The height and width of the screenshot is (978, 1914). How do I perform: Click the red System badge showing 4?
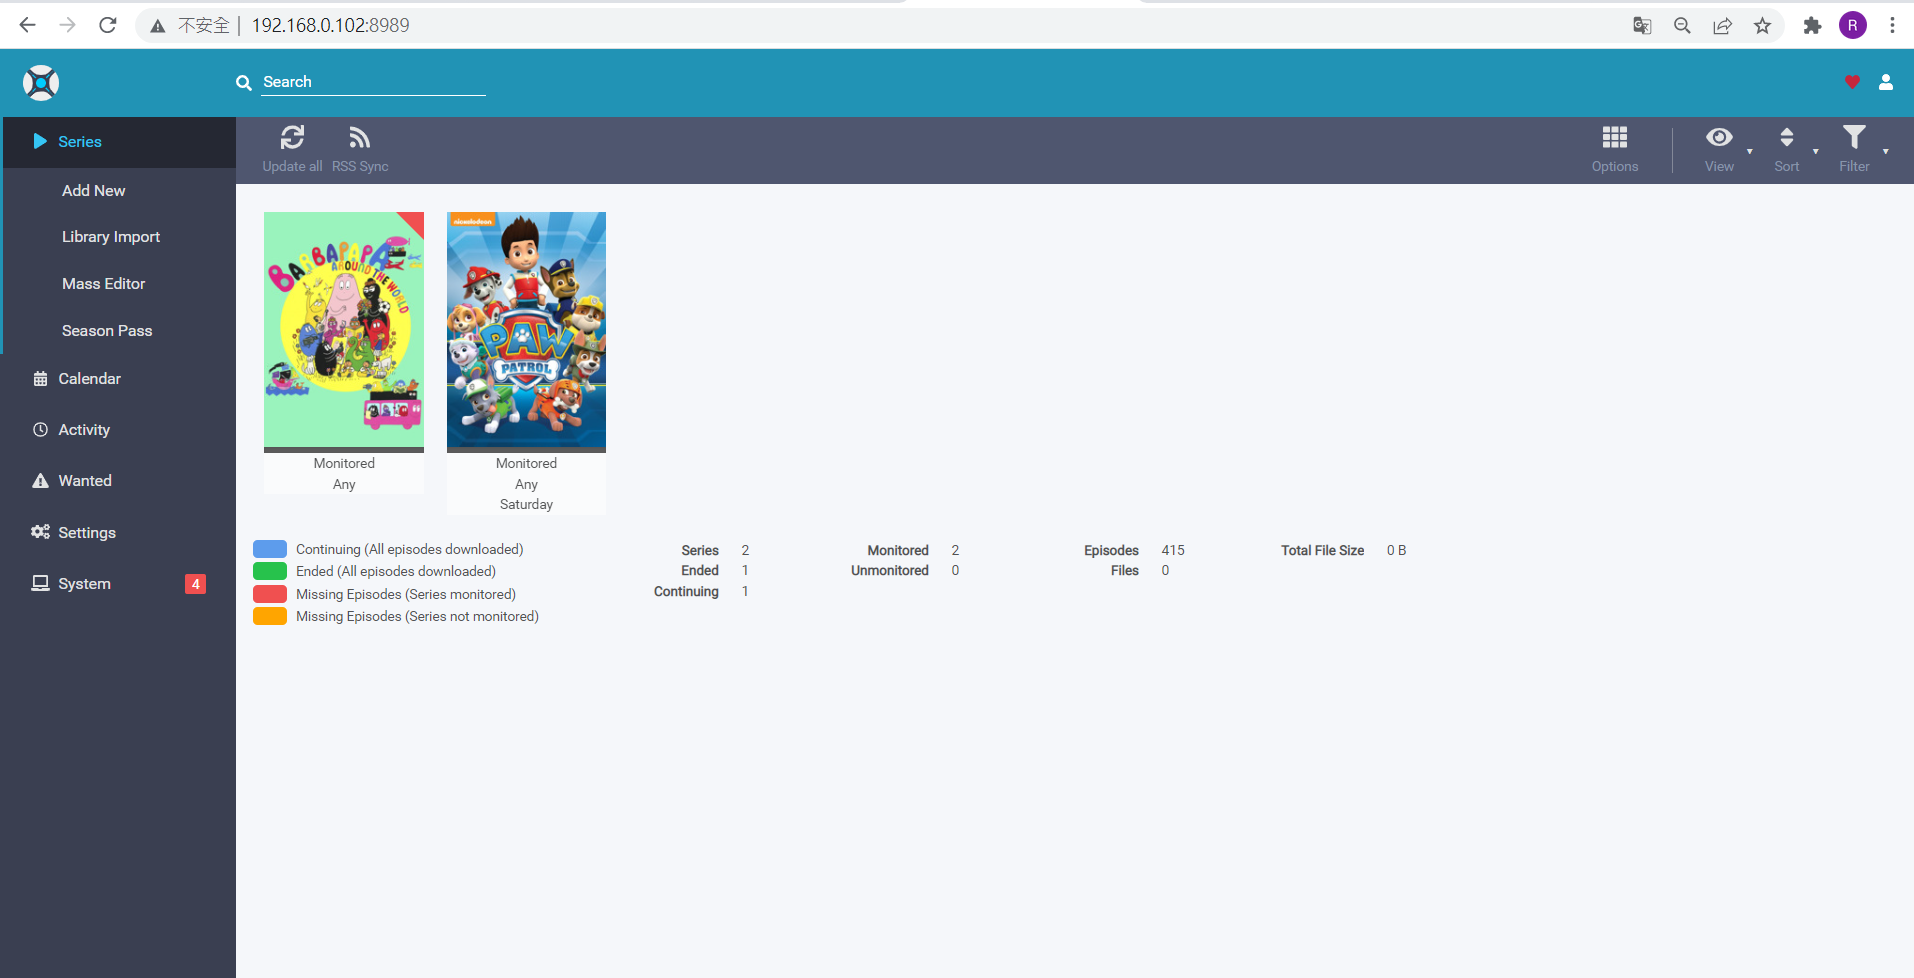tap(196, 584)
